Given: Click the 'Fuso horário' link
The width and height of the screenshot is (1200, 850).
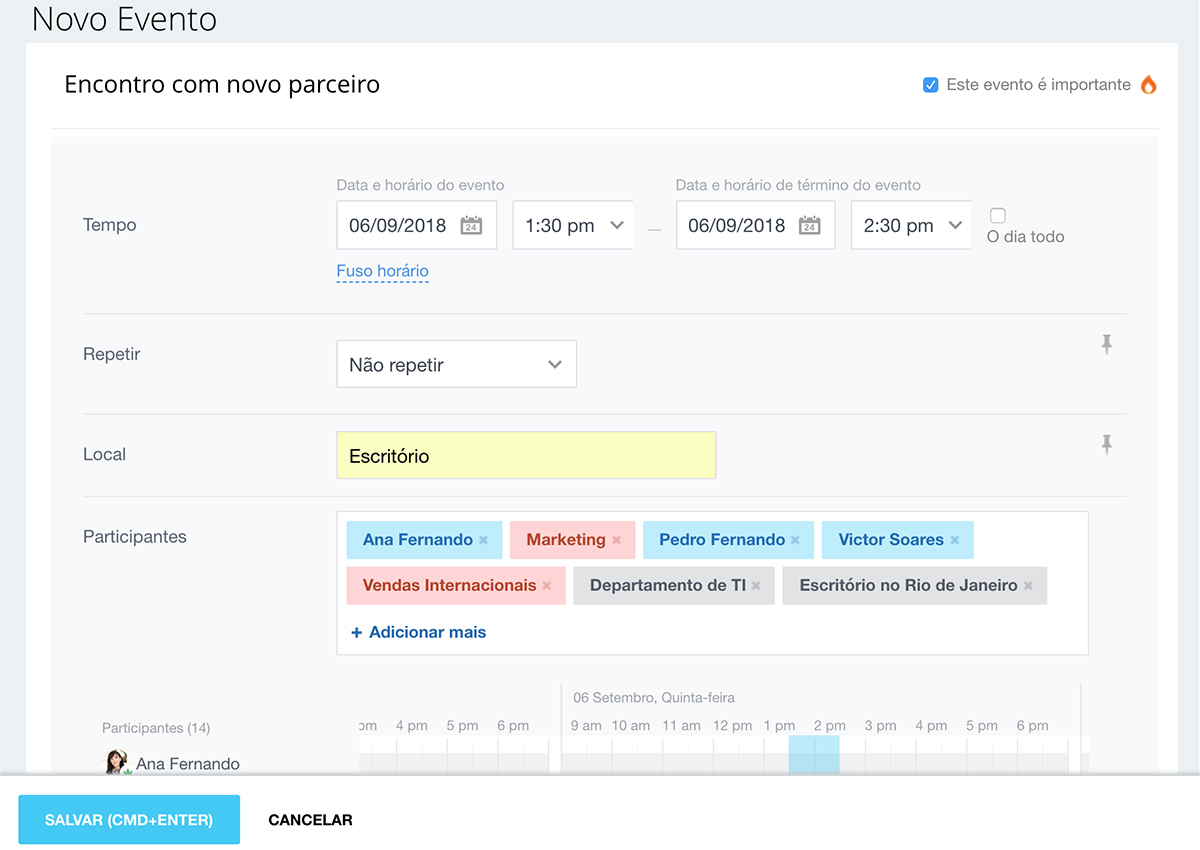Looking at the screenshot, I should [382, 271].
